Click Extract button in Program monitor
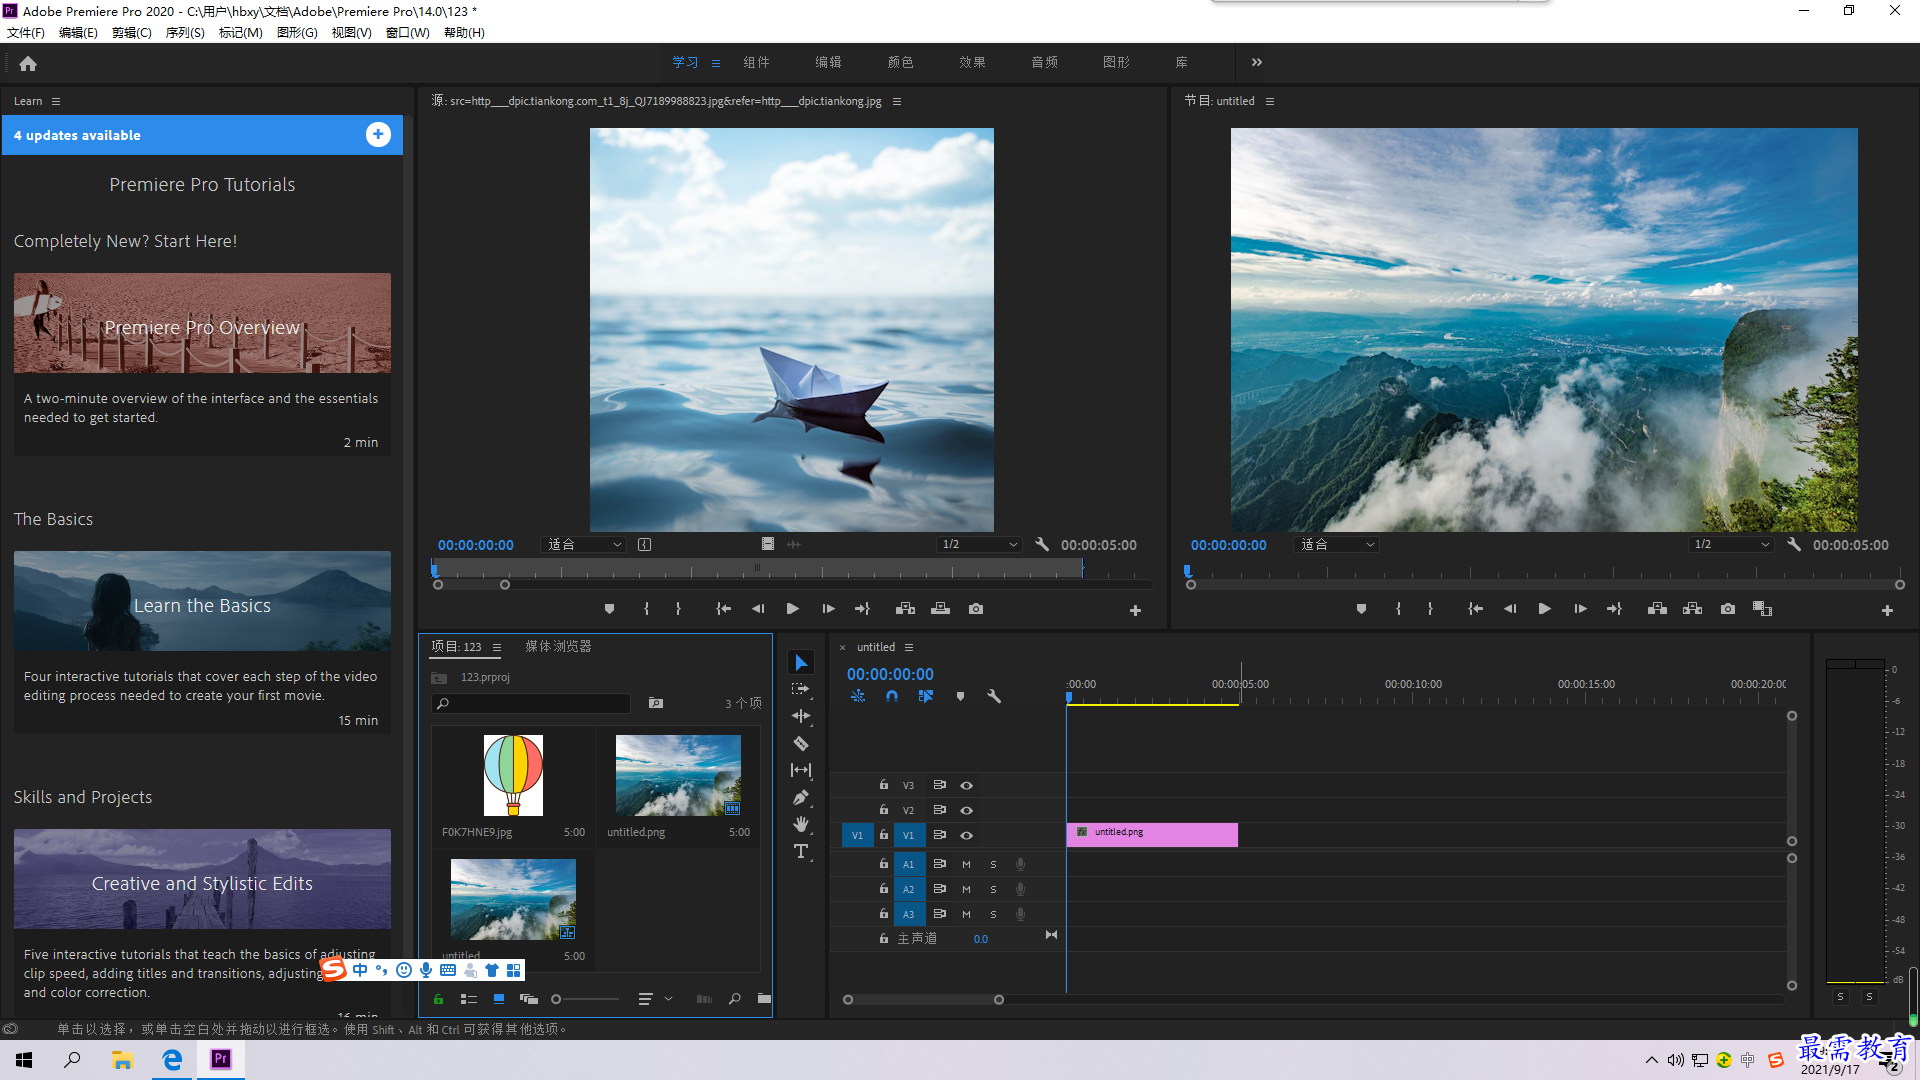 1692,609
